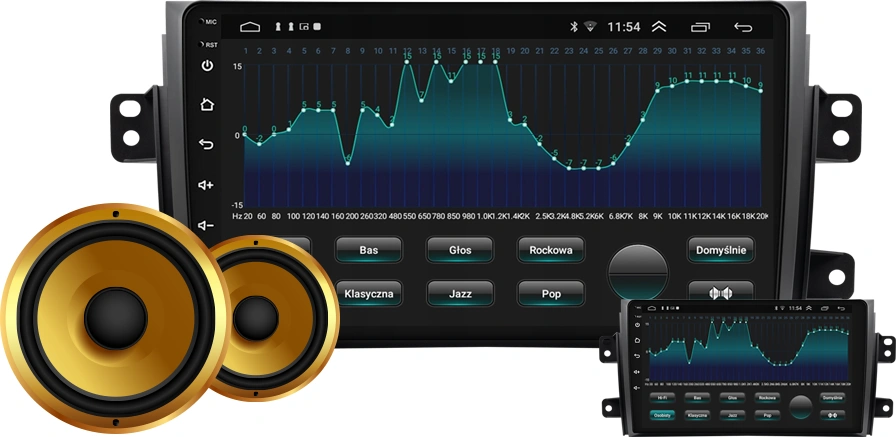This screenshot has height=437, width=896.
Task: Tap the volume up icon
Action: pyautogui.click(x=206, y=185)
